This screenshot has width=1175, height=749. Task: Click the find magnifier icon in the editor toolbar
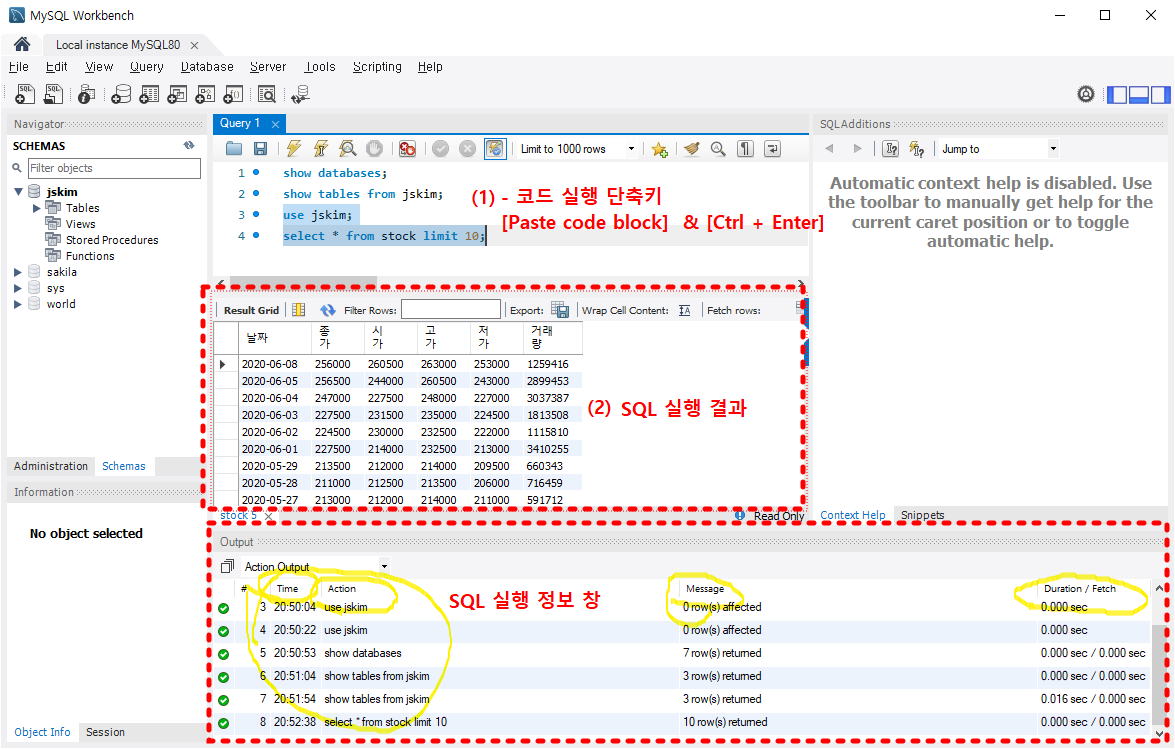(718, 149)
